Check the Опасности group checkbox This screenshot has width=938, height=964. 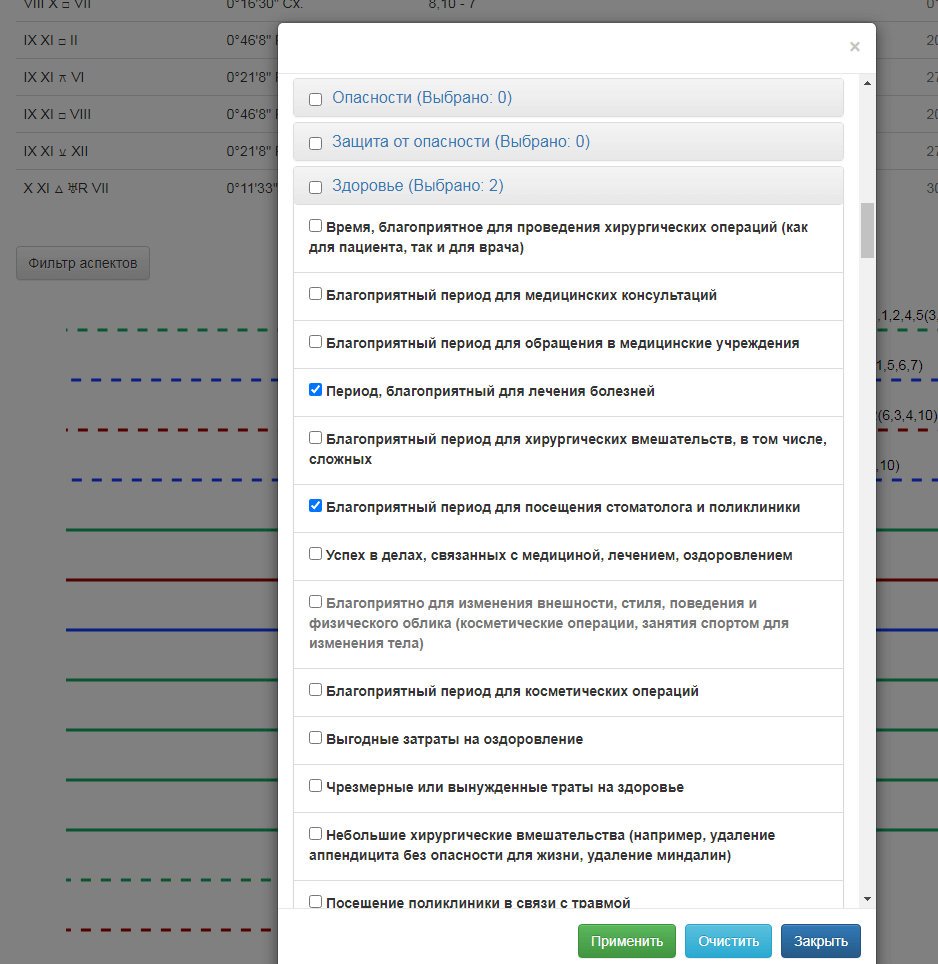(315, 99)
